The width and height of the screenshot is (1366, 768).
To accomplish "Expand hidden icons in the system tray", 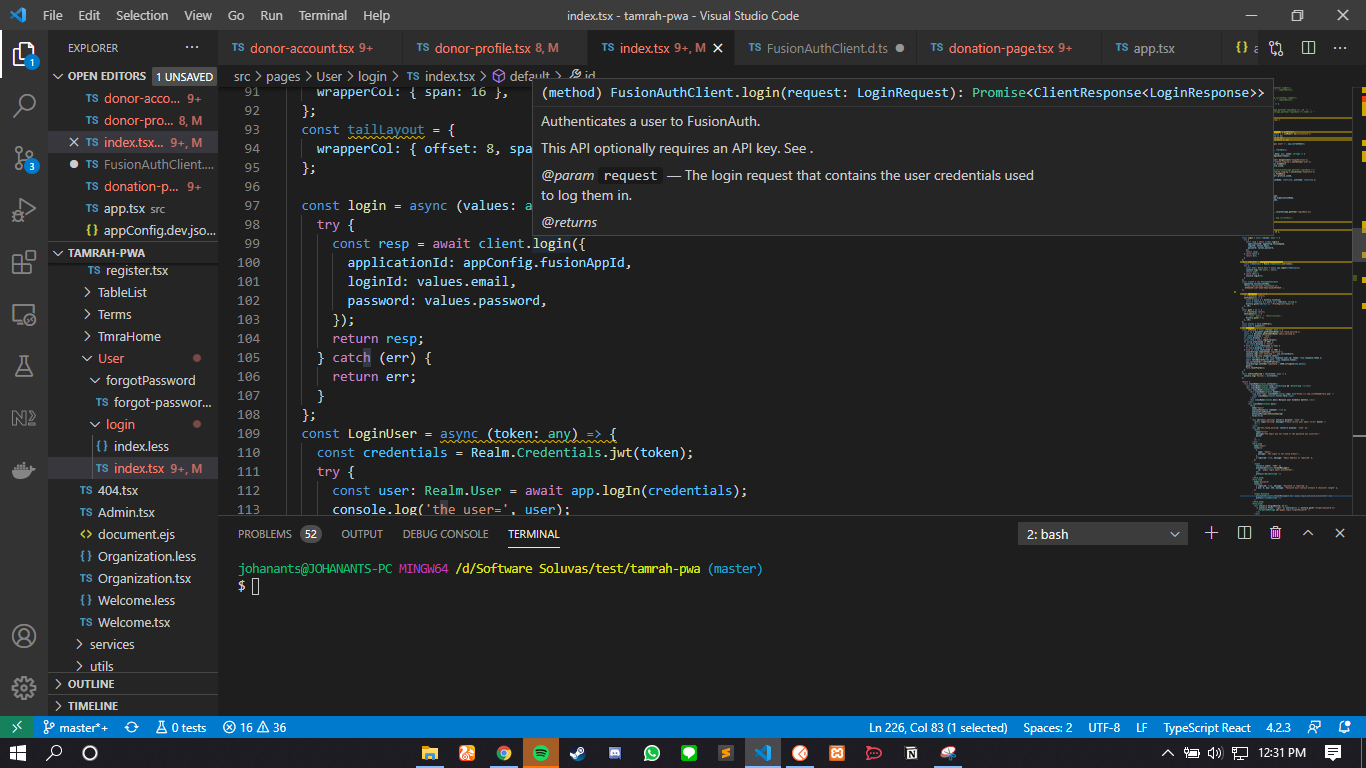I will coord(1167,751).
